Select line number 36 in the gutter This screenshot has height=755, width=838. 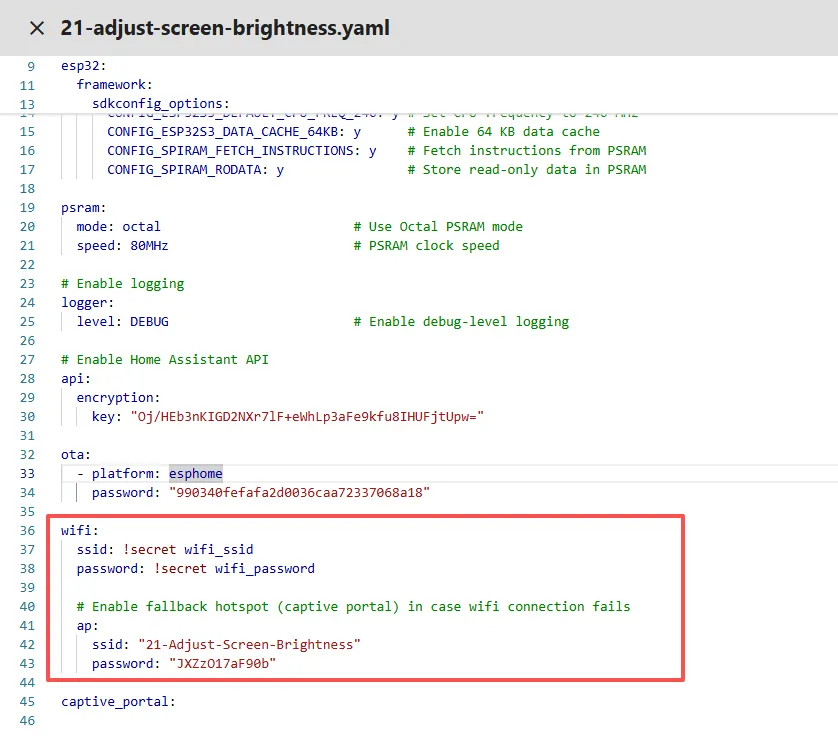(27, 531)
